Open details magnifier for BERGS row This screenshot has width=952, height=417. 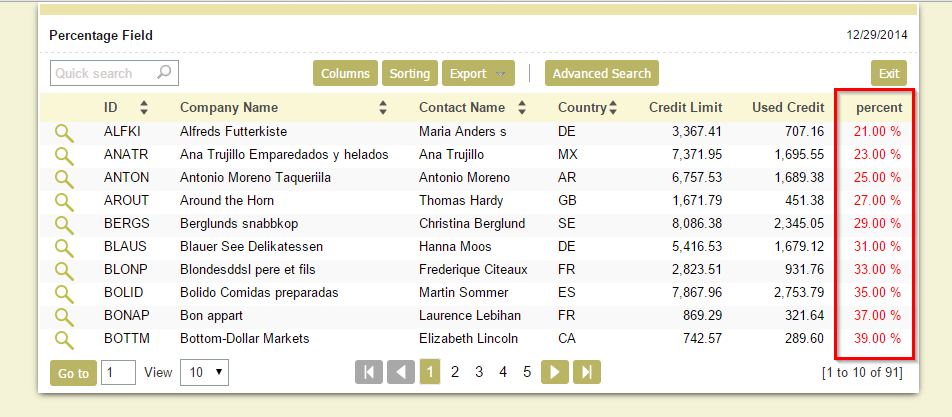[64, 224]
